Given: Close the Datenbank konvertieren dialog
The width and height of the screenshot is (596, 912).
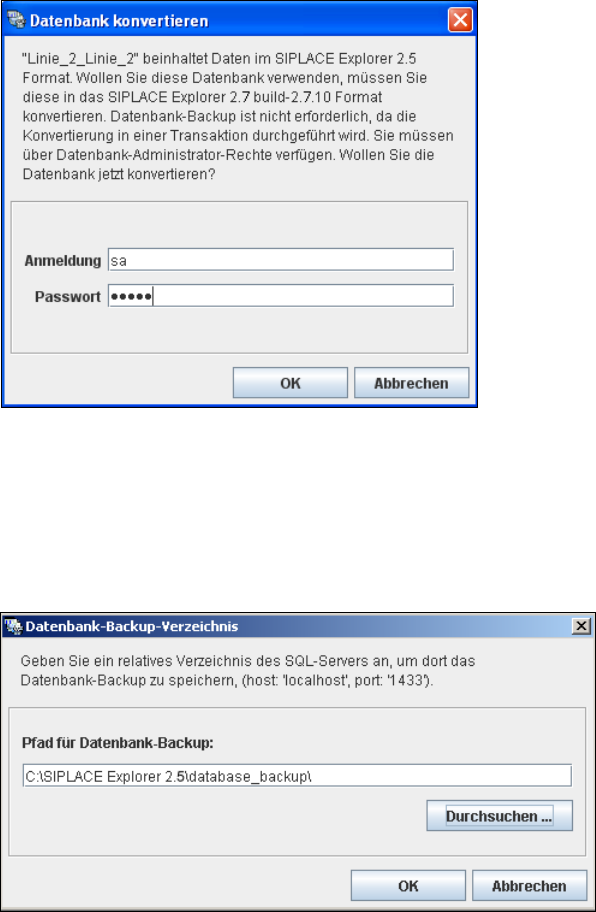Looking at the screenshot, I should pos(459,21).
